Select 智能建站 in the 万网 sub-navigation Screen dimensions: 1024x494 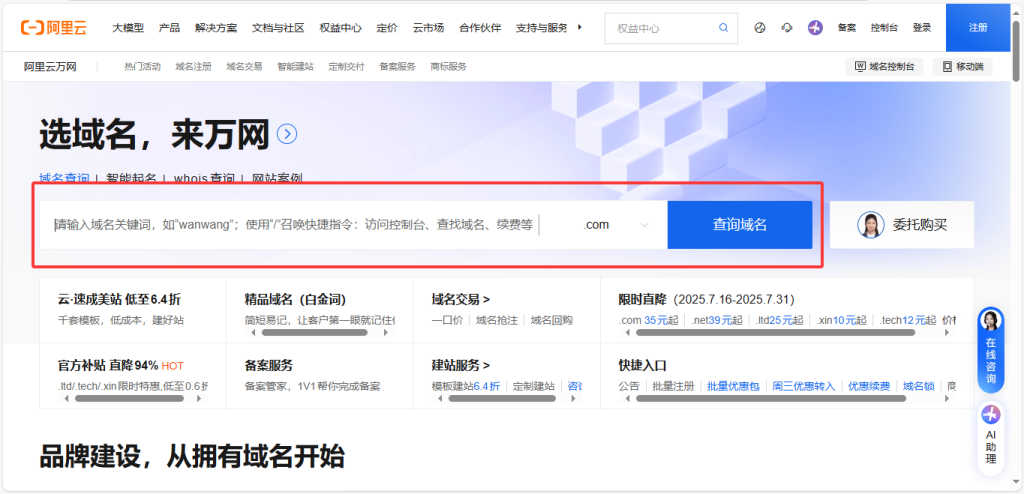pyautogui.click(x=295, y=67)
